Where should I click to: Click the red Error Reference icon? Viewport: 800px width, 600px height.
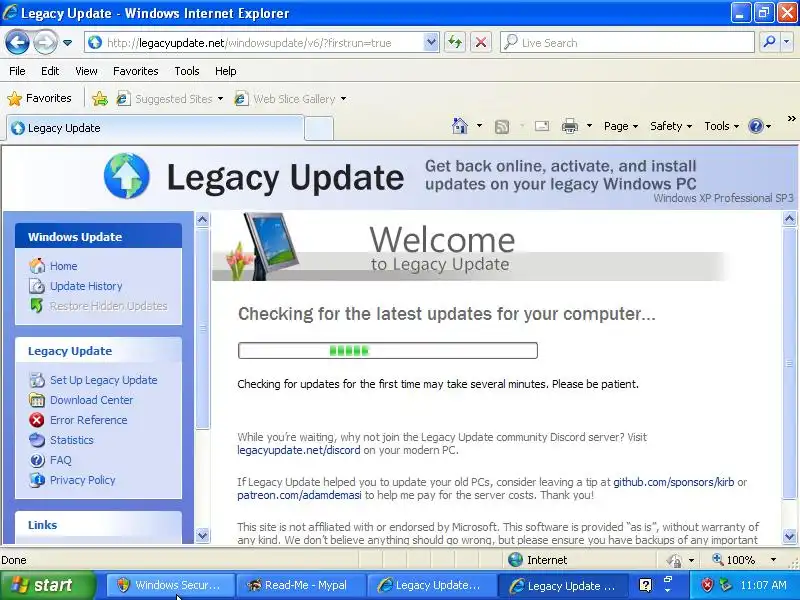37,420
